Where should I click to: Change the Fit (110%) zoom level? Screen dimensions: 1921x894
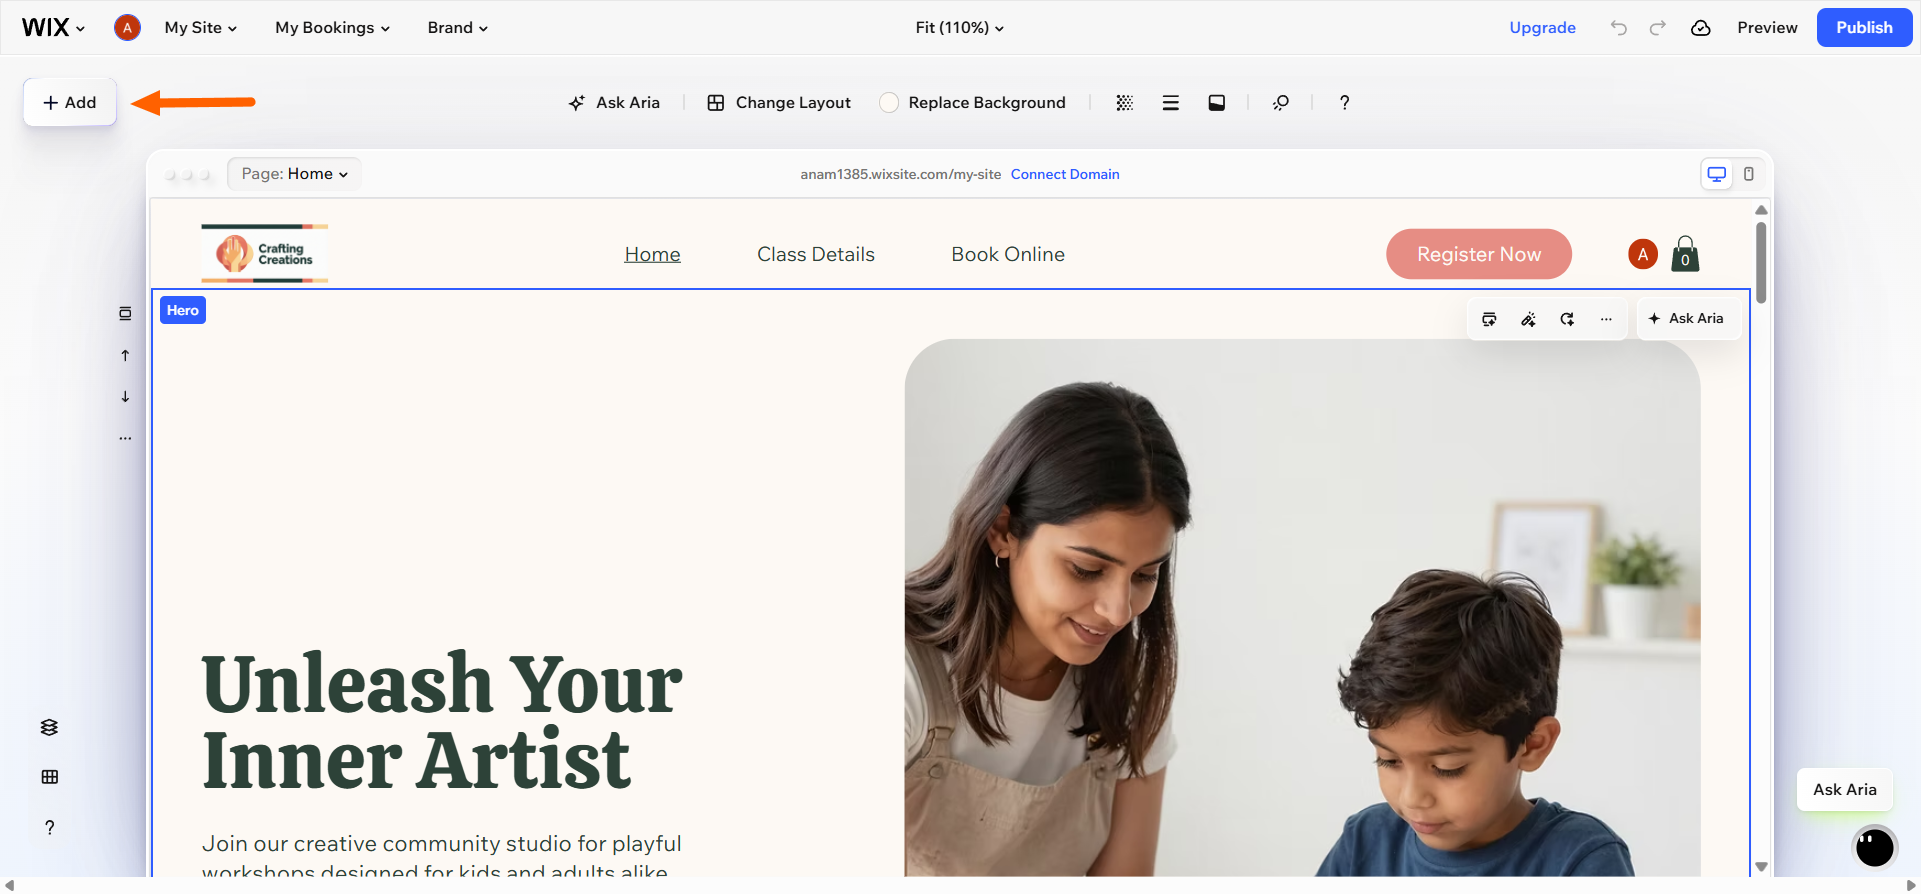[x=959, y=28]
